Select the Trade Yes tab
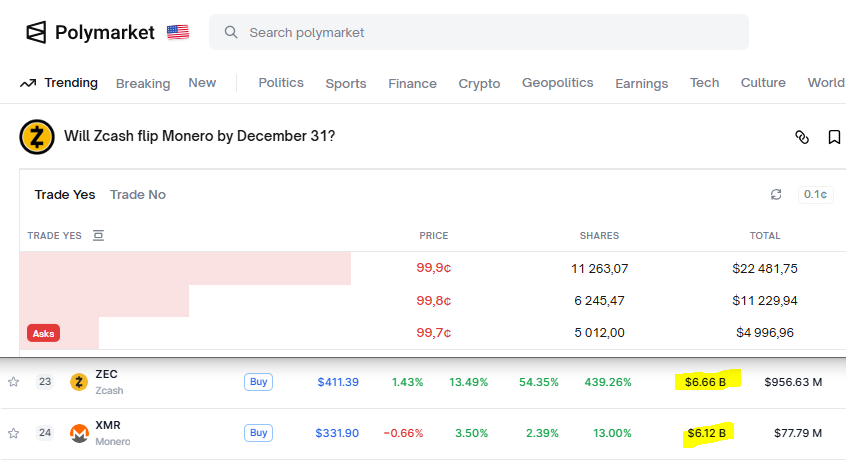 click(65, 194)
